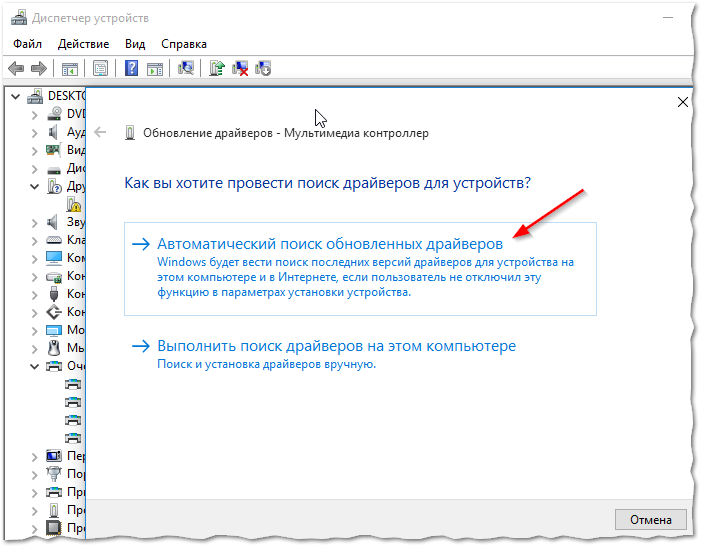Click the Отмена button
This screenshot has height=547, width=702.
click(x=650, y=519)
